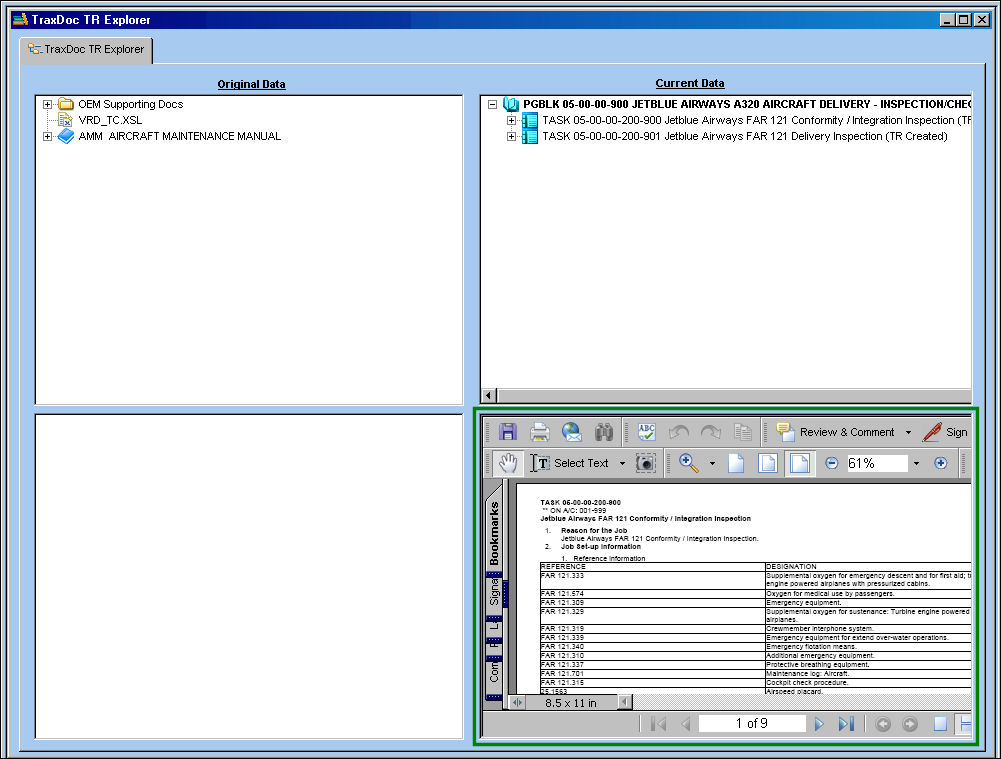Select the Snapshot camera tool
The image size is (1001, 759).
pyautogui.click(x=646, y=463)
